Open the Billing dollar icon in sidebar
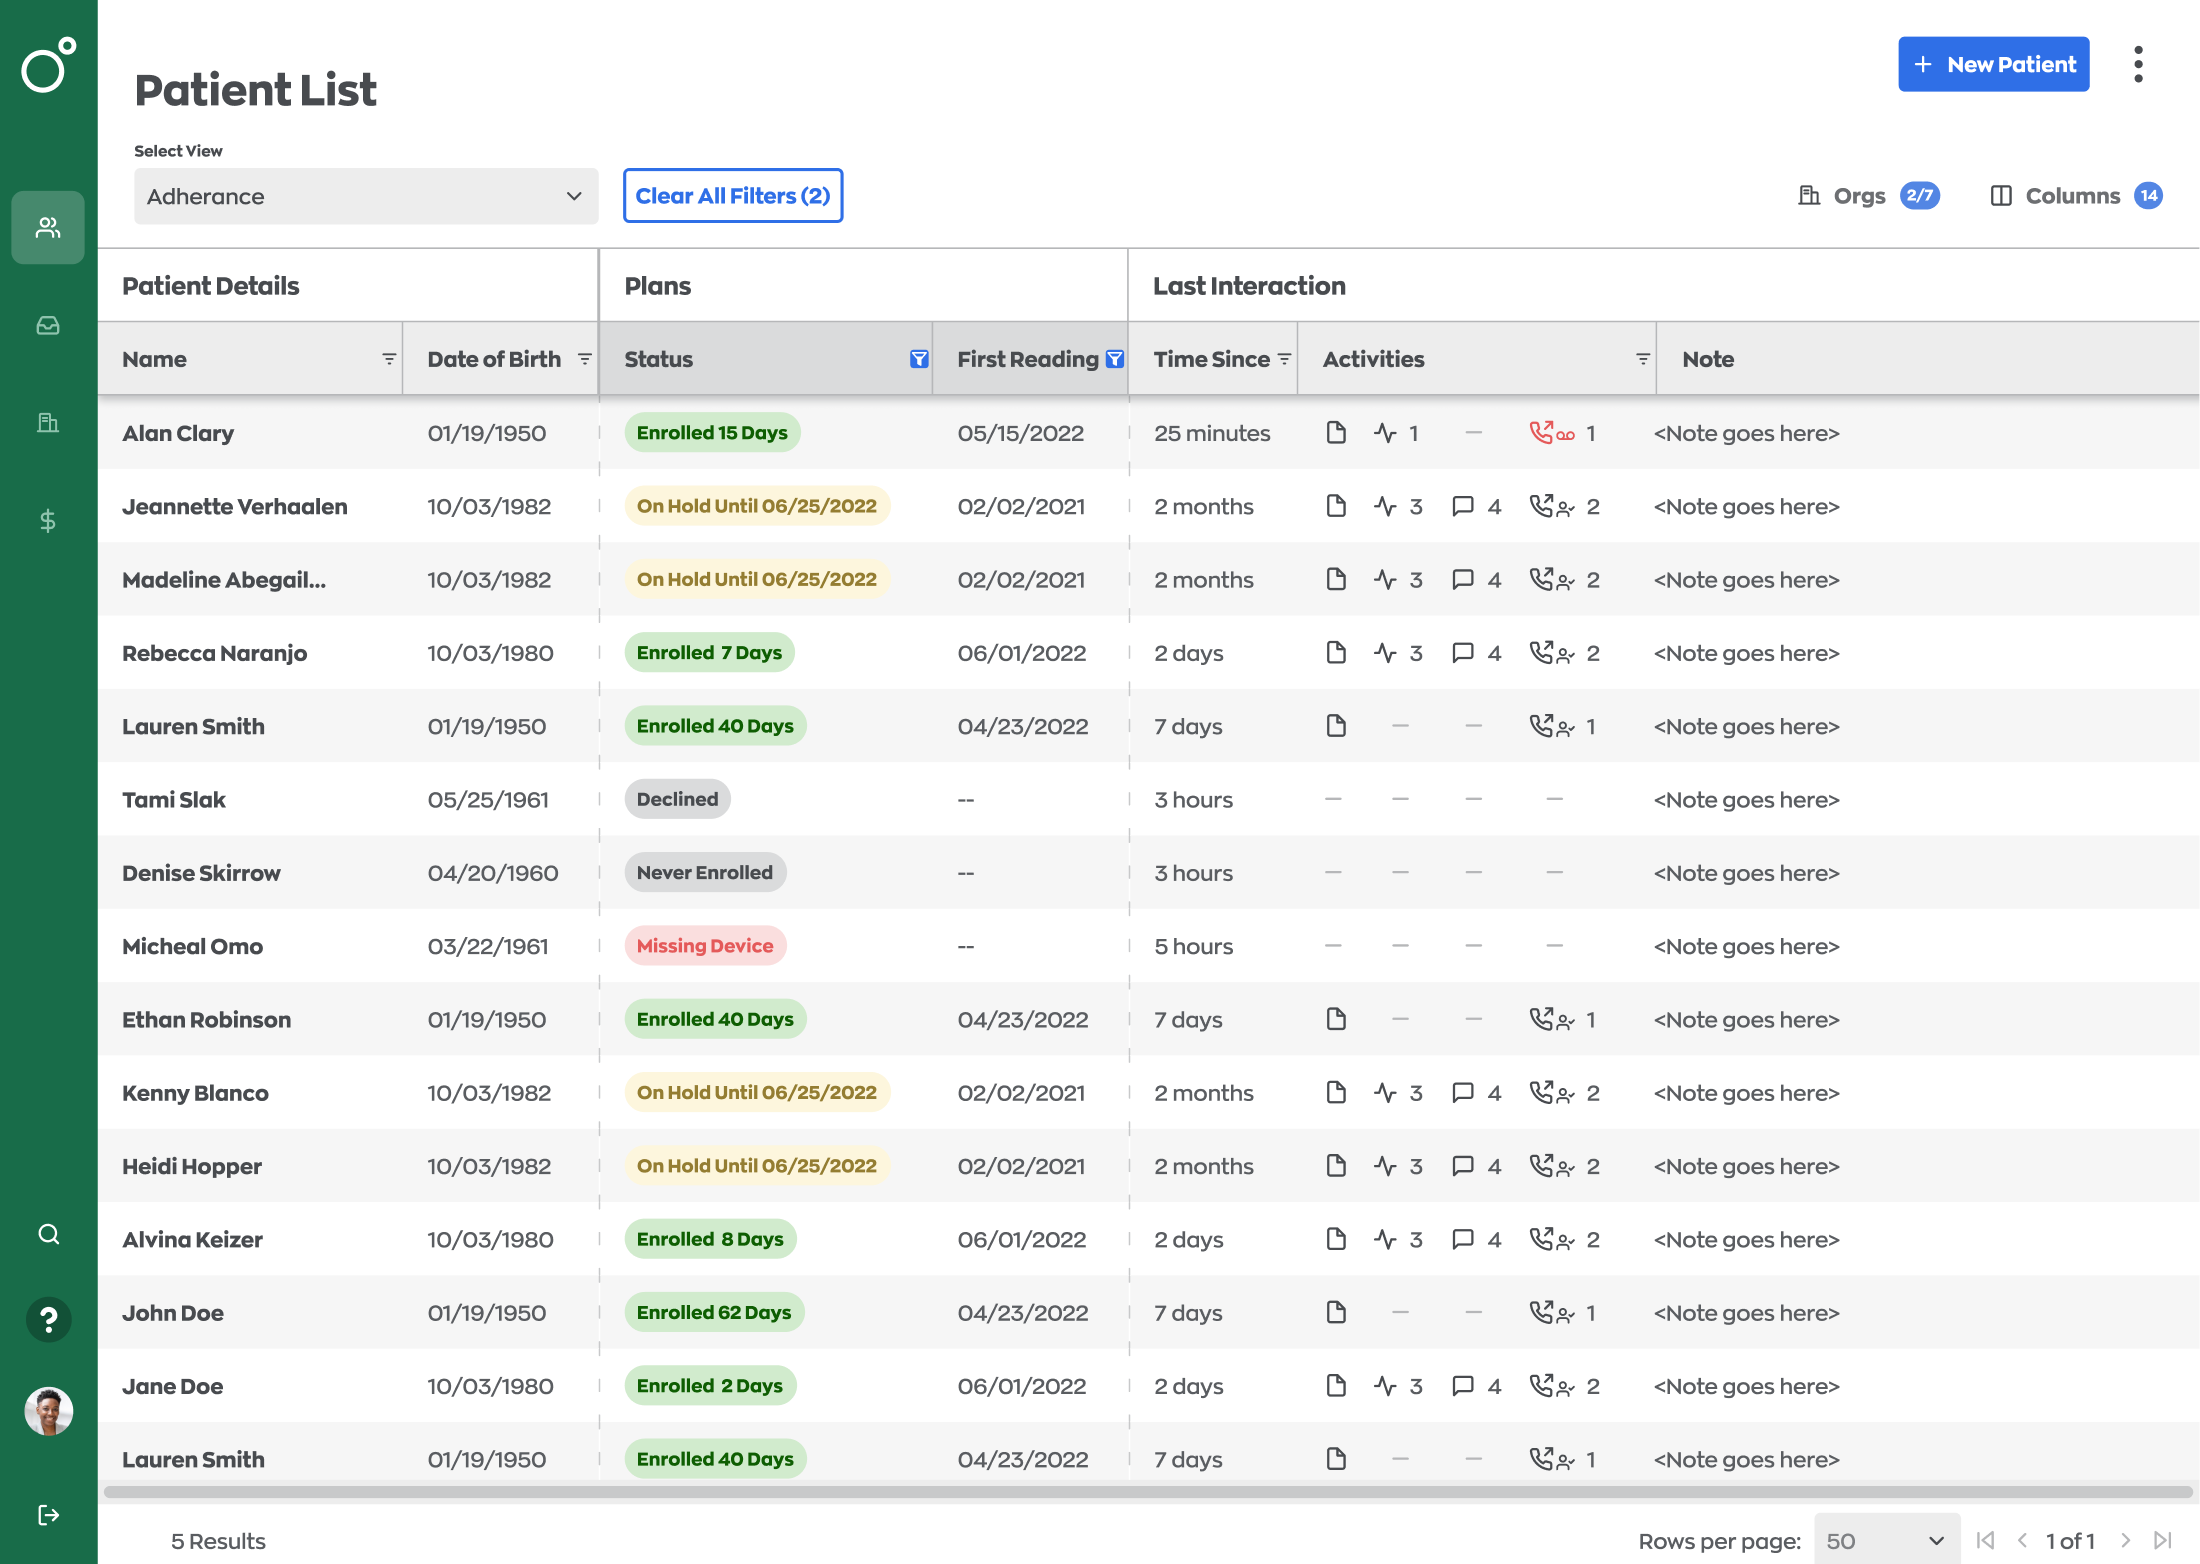Viewport: 2200px width, 1564px height. 47,520
